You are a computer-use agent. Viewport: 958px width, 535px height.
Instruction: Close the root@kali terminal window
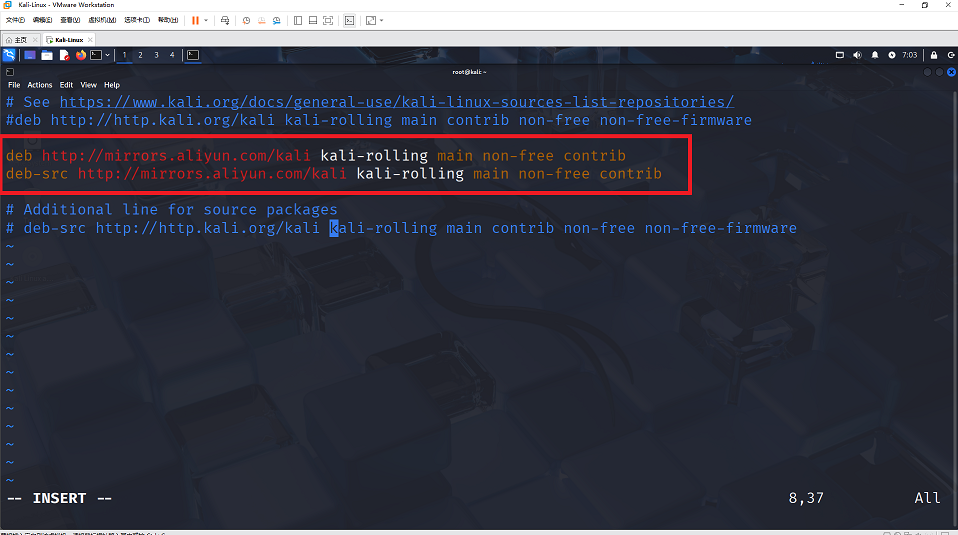(951, 72)
